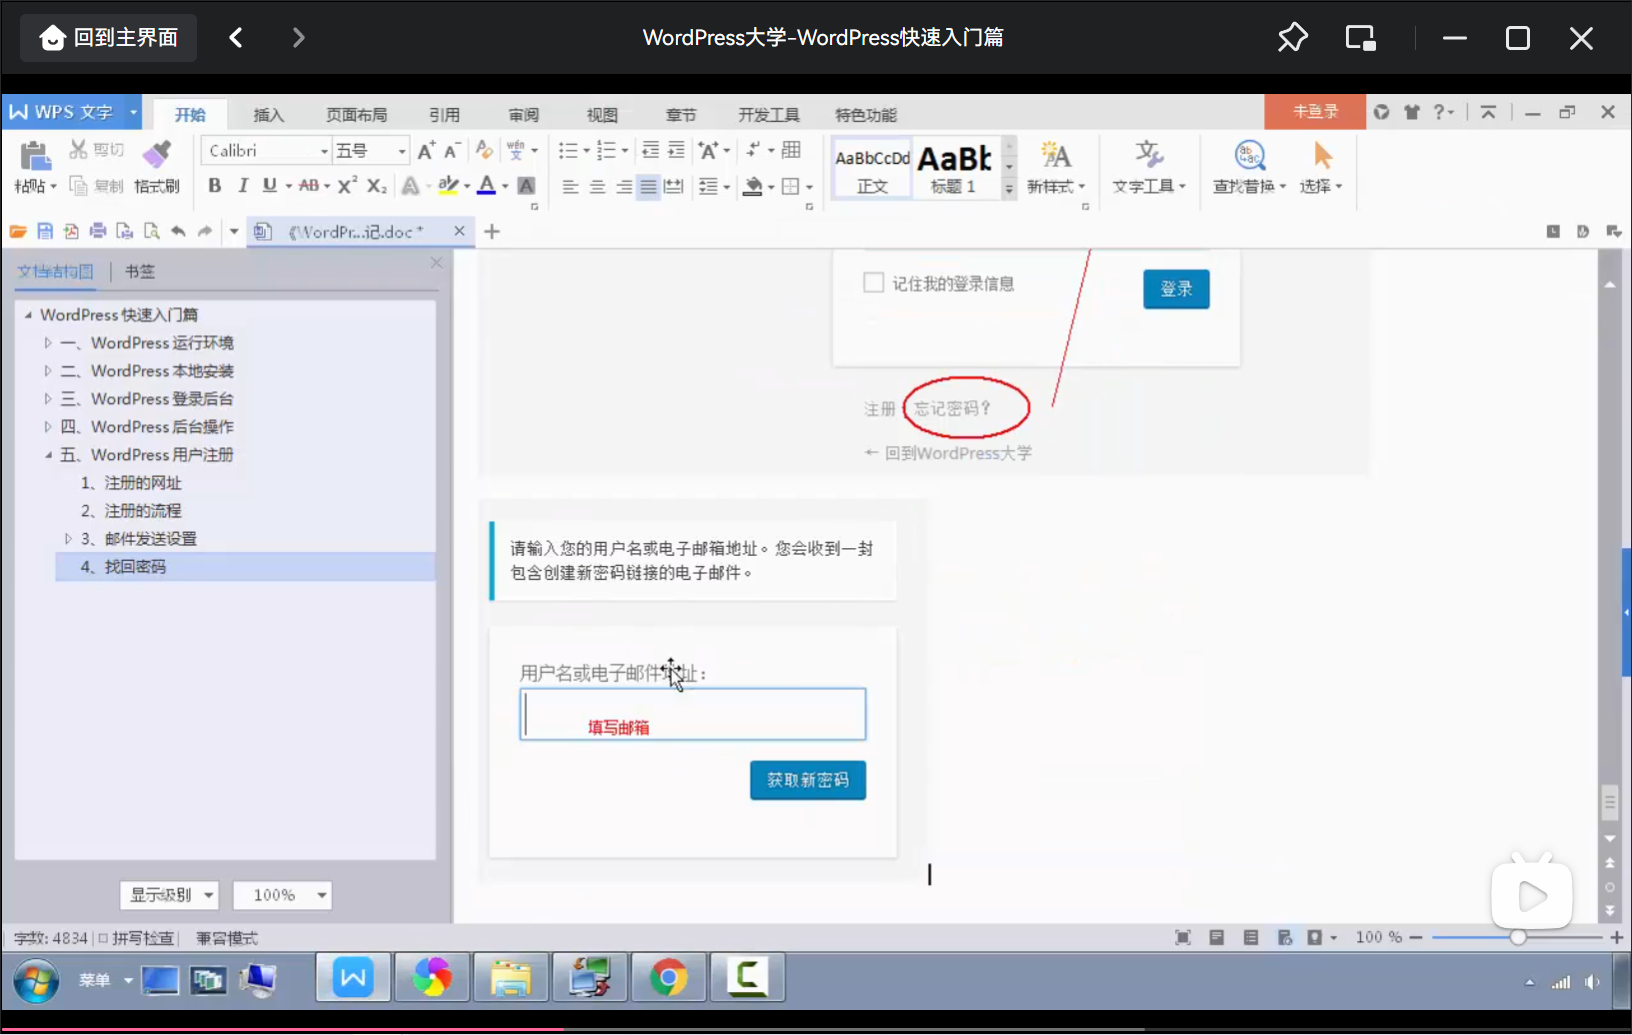1632x1035 pixels.
Task: Toggle italic formatting
Action: coord(242,186)
